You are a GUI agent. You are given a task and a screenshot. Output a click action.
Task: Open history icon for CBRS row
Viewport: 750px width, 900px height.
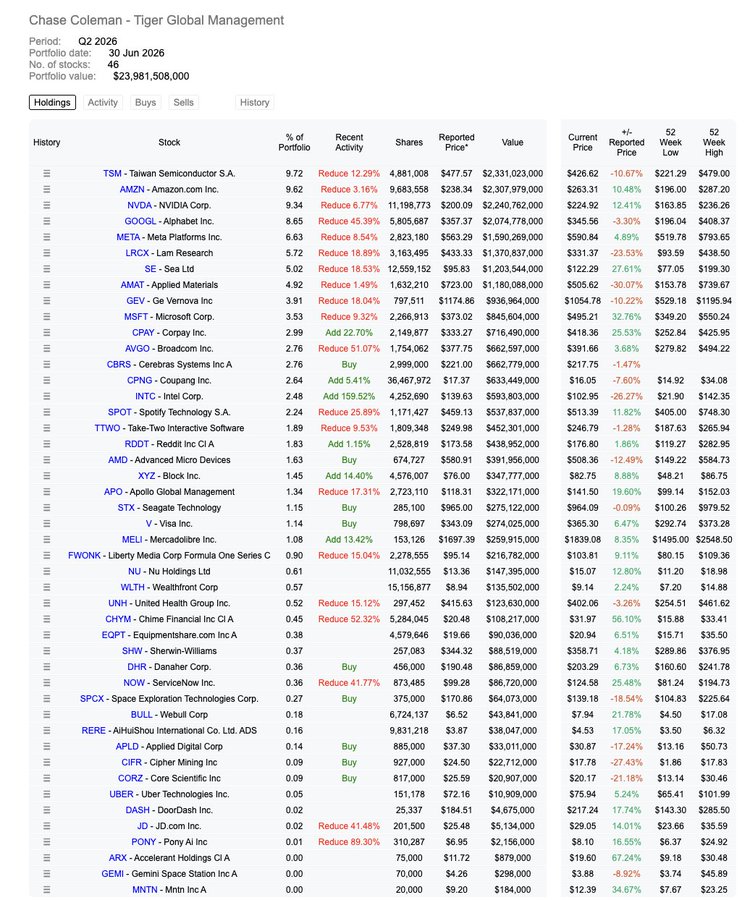[46, 364]
